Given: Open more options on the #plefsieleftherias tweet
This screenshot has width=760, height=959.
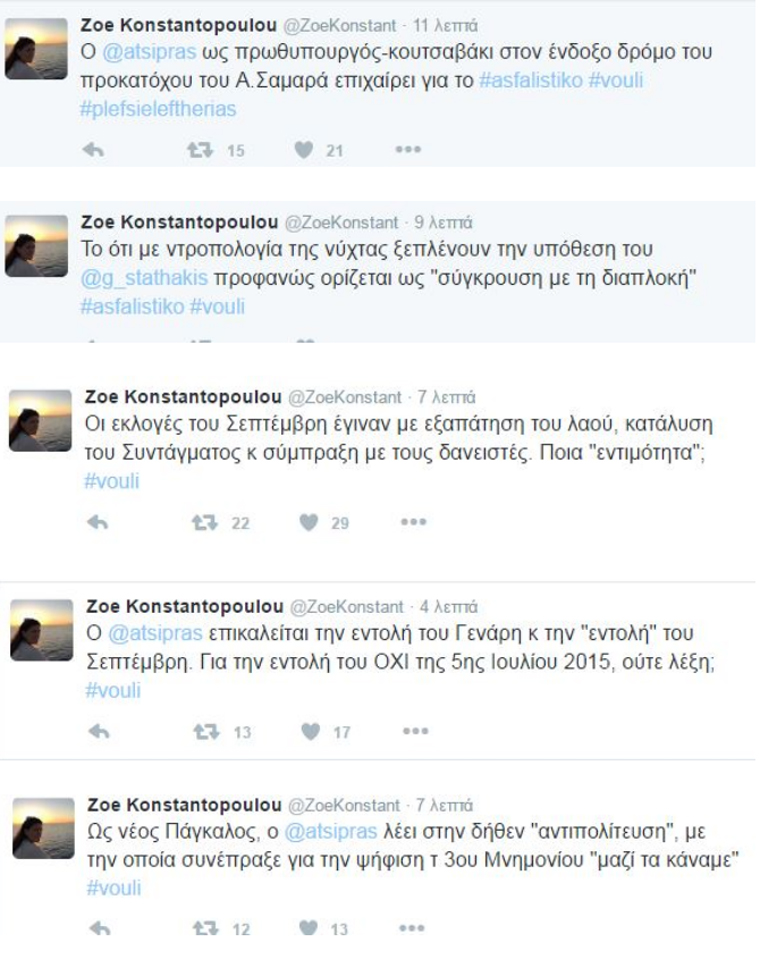Looking at the screenshot, I should point(408,149).
